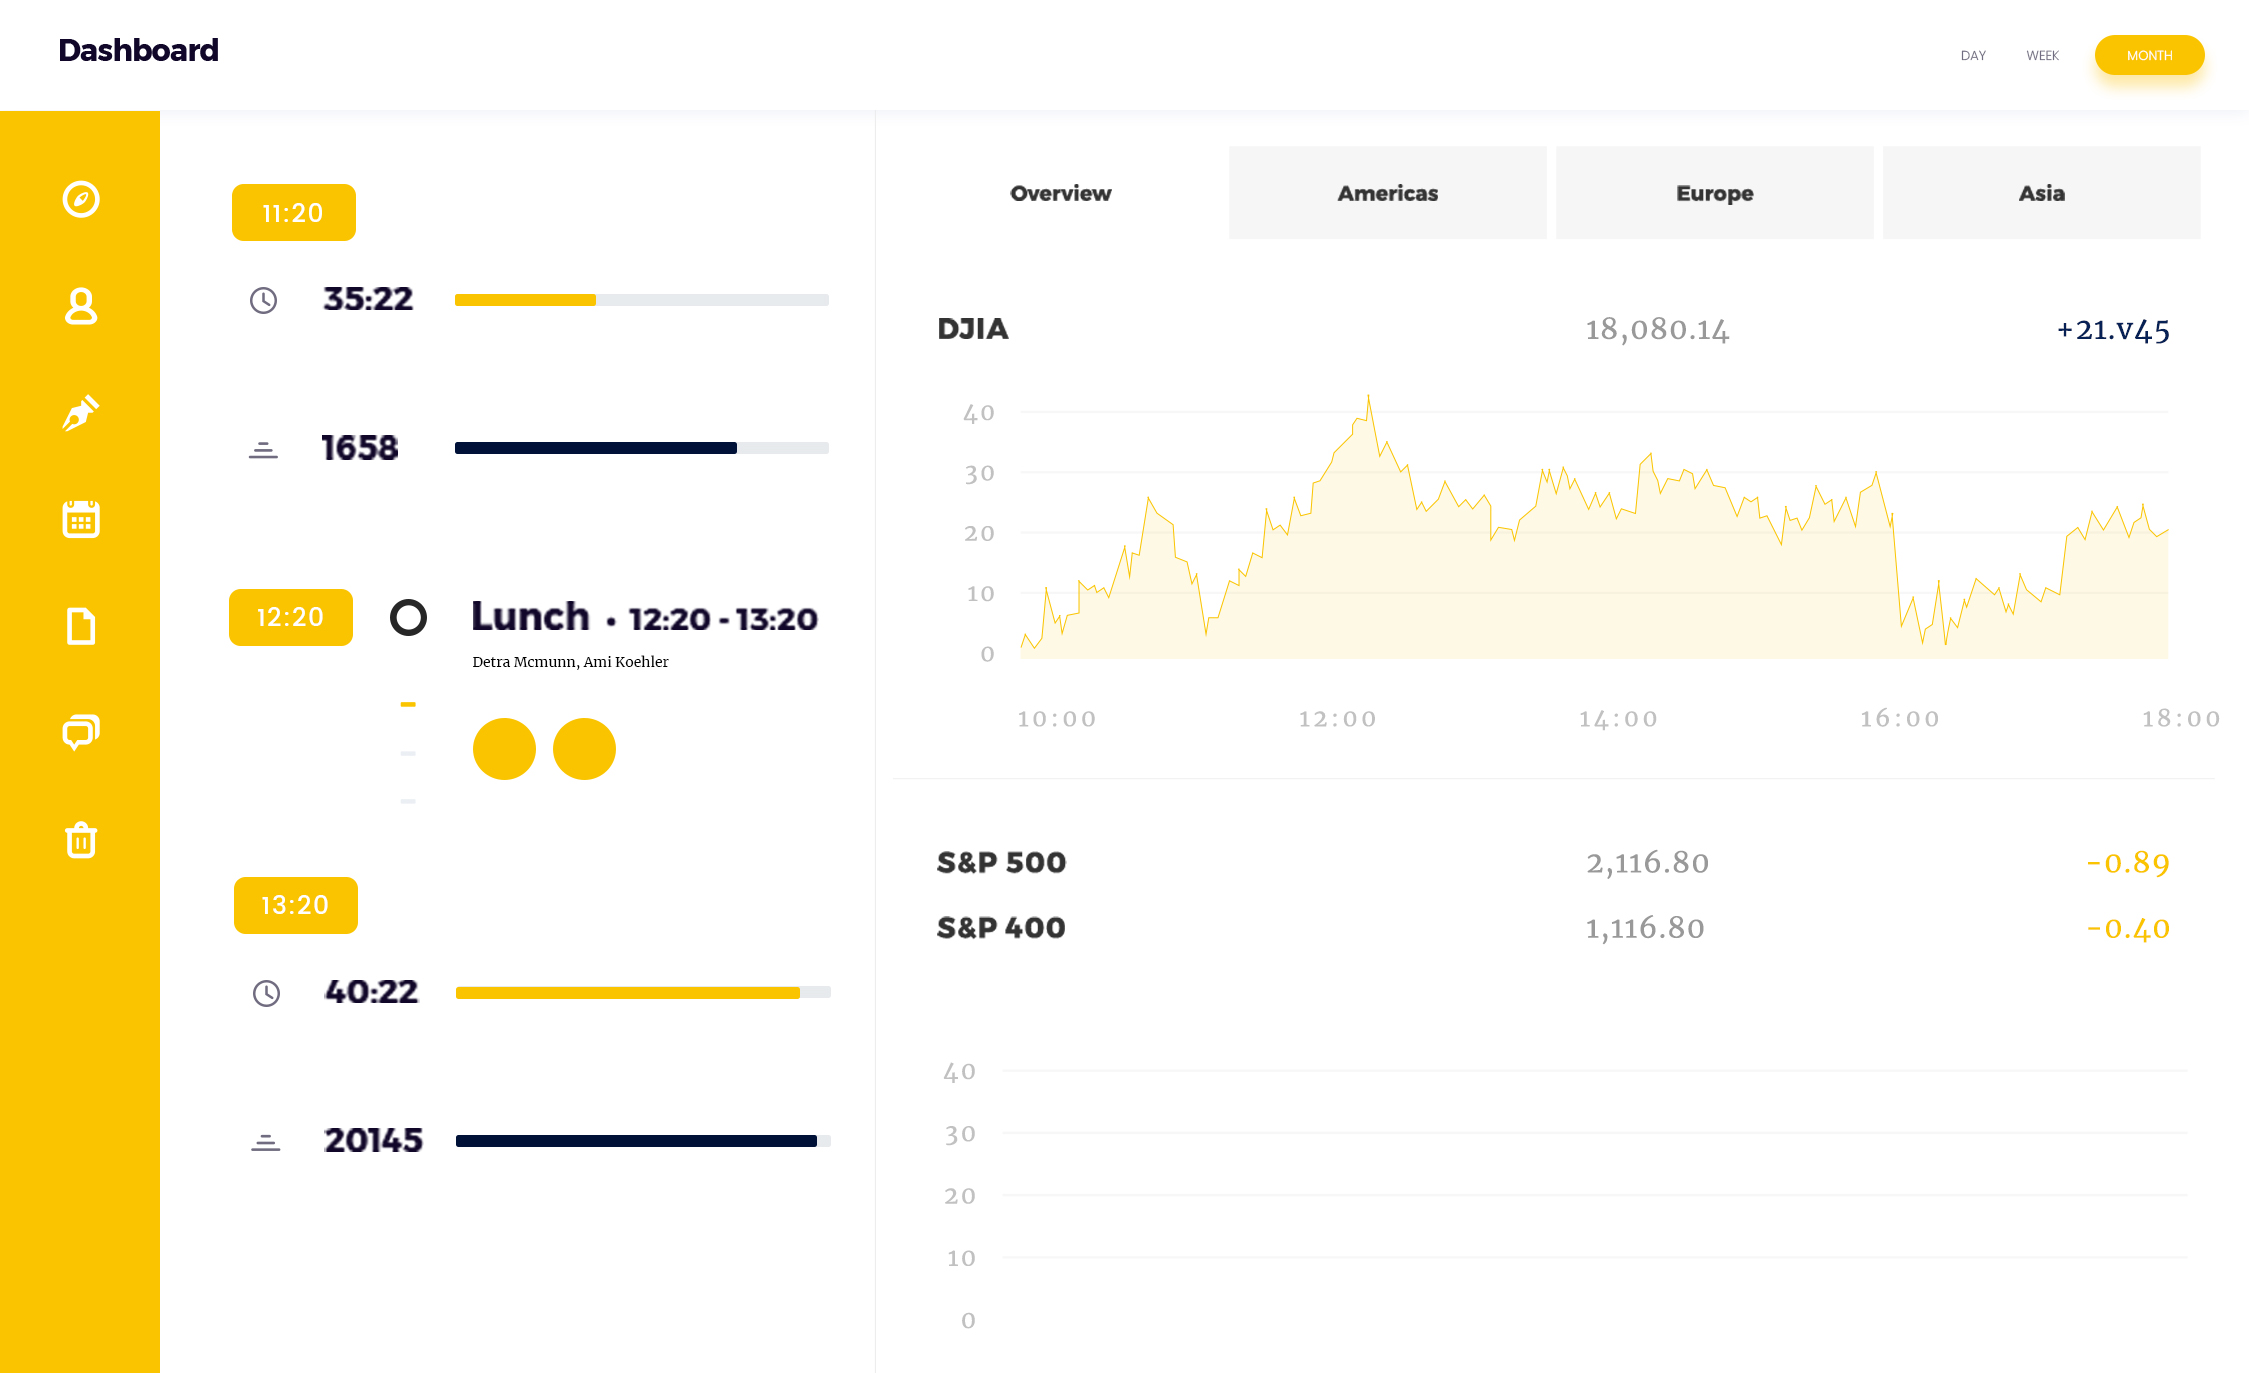
Task: Click the 11:20 time badge
Action: pos(293,212)
